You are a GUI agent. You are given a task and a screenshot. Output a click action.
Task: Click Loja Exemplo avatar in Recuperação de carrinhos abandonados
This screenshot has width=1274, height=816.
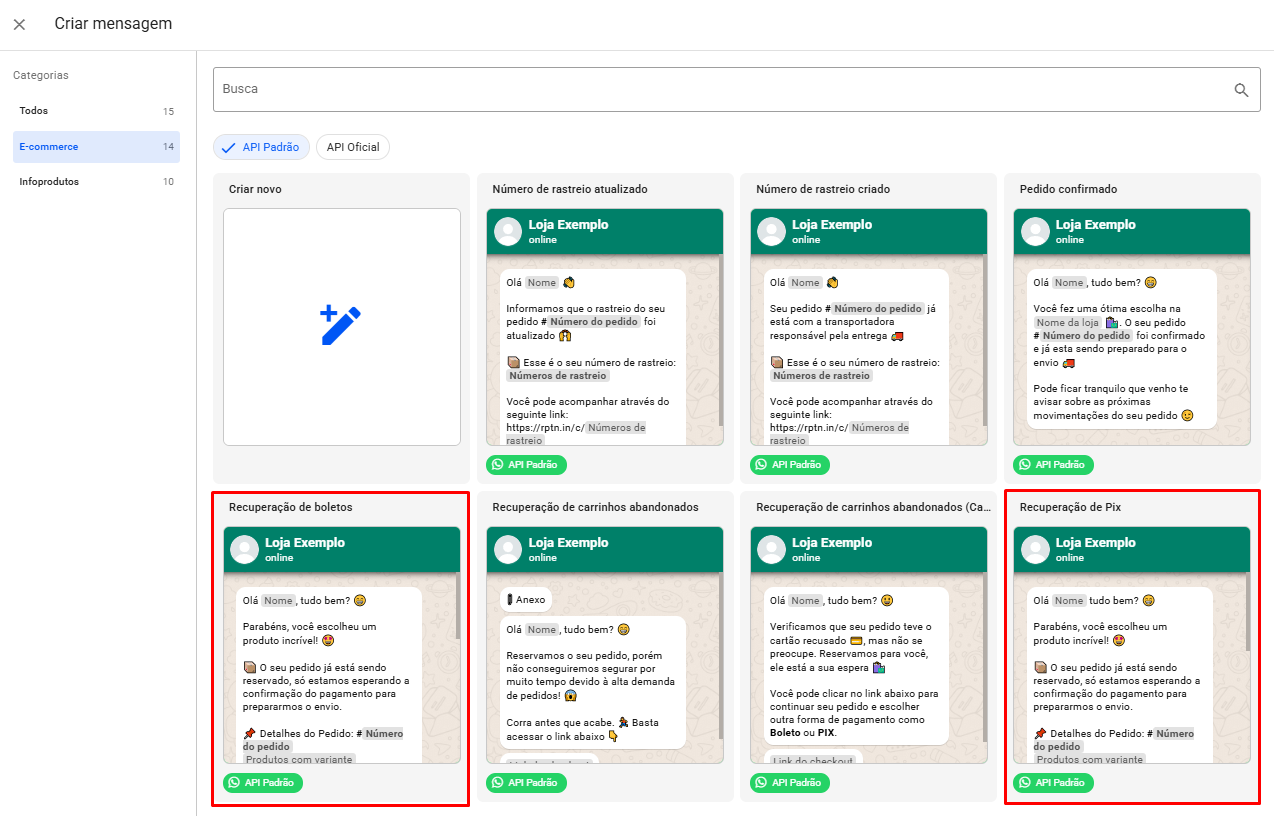tap(508, 549)
